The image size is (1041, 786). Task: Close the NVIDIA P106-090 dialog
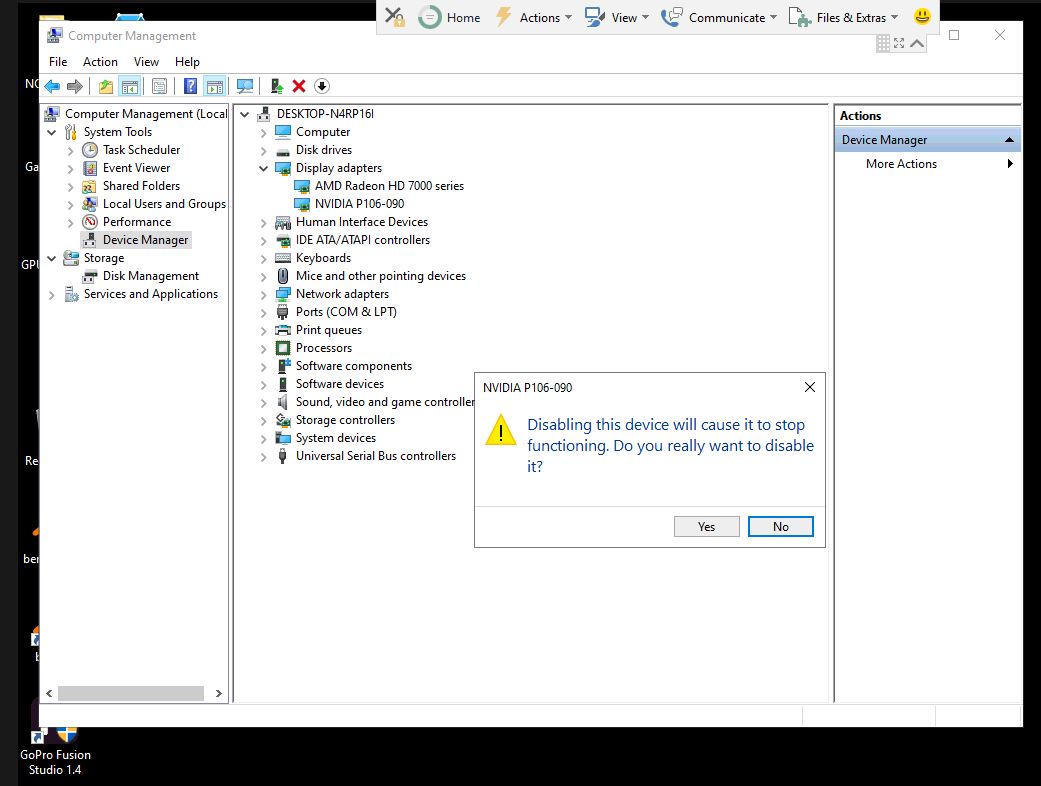click(x=810, y=387)
